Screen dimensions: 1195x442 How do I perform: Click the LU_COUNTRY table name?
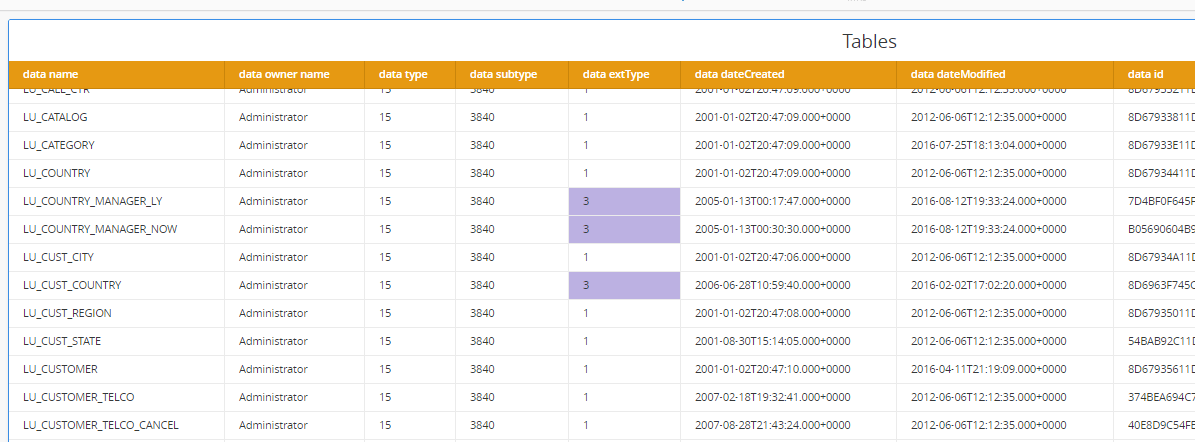(x=56, y=173)
